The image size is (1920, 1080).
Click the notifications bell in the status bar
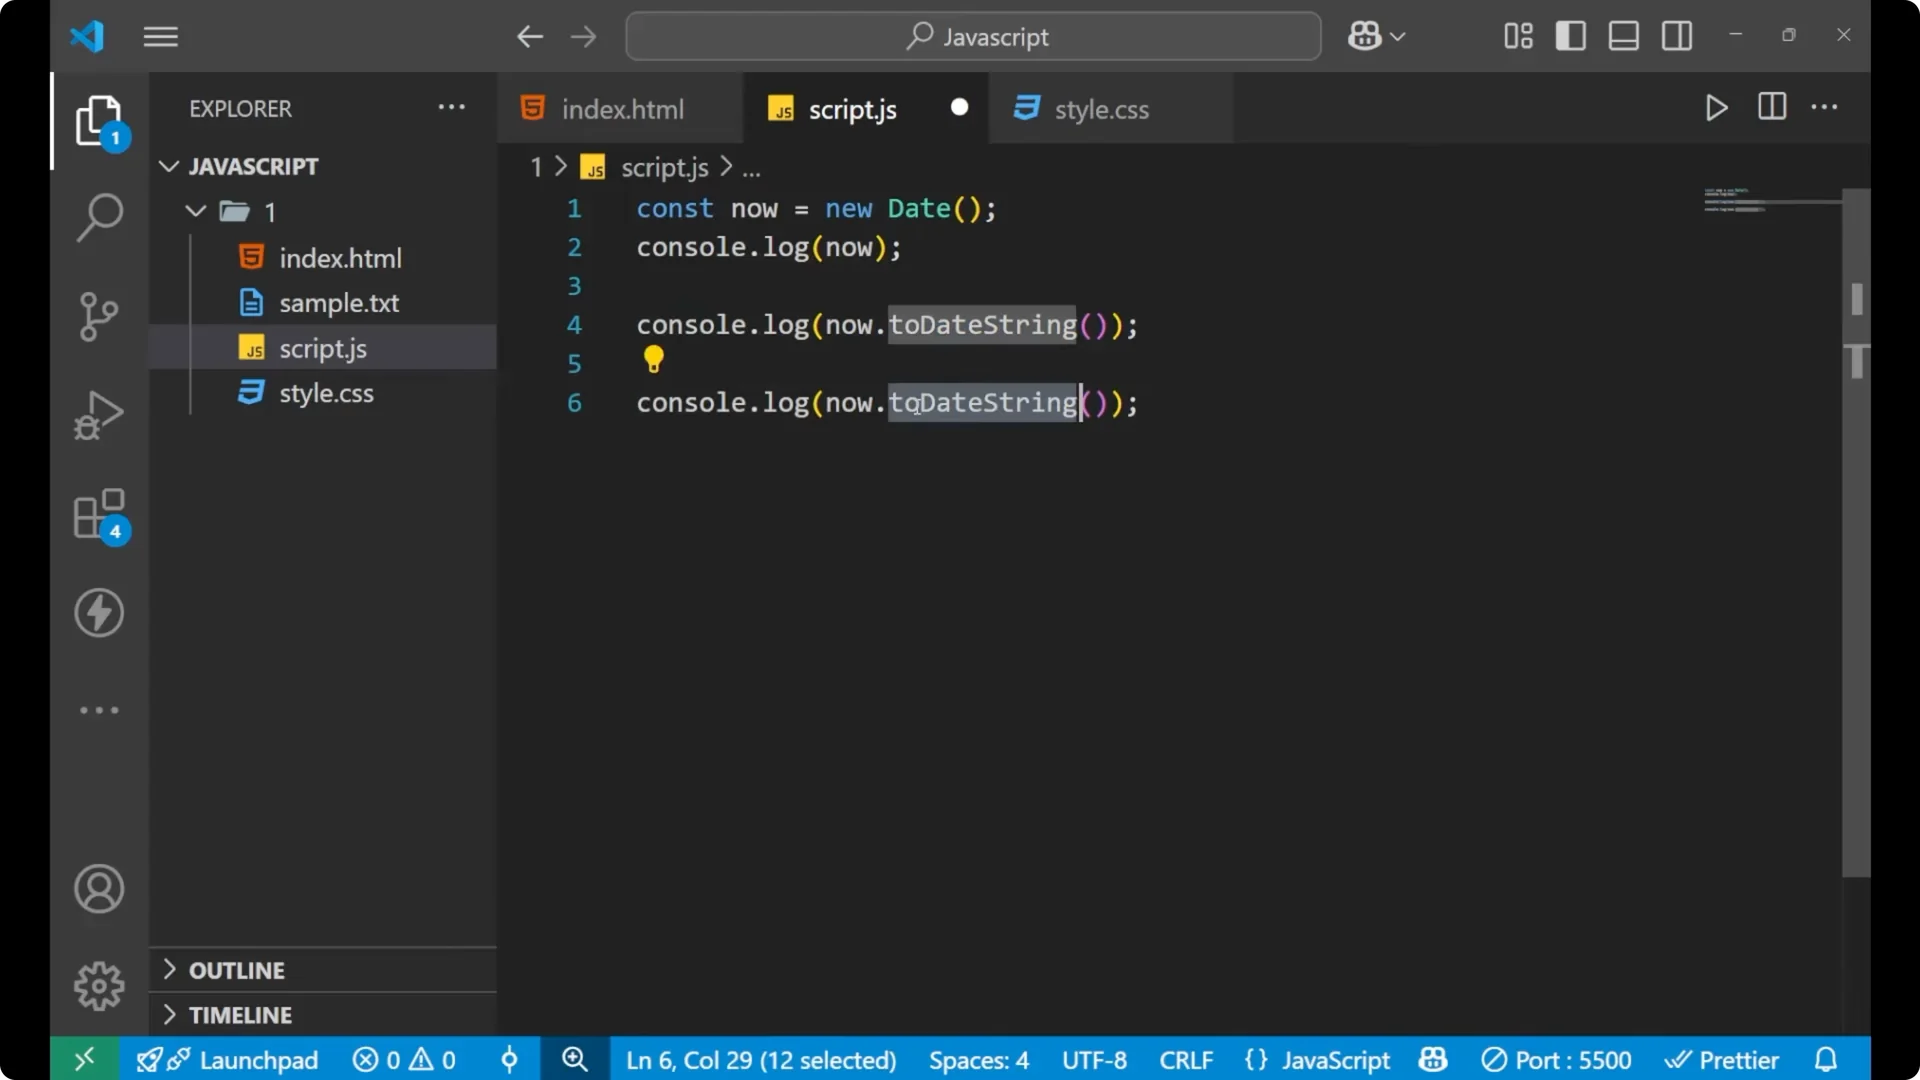pos(1827,1059)
